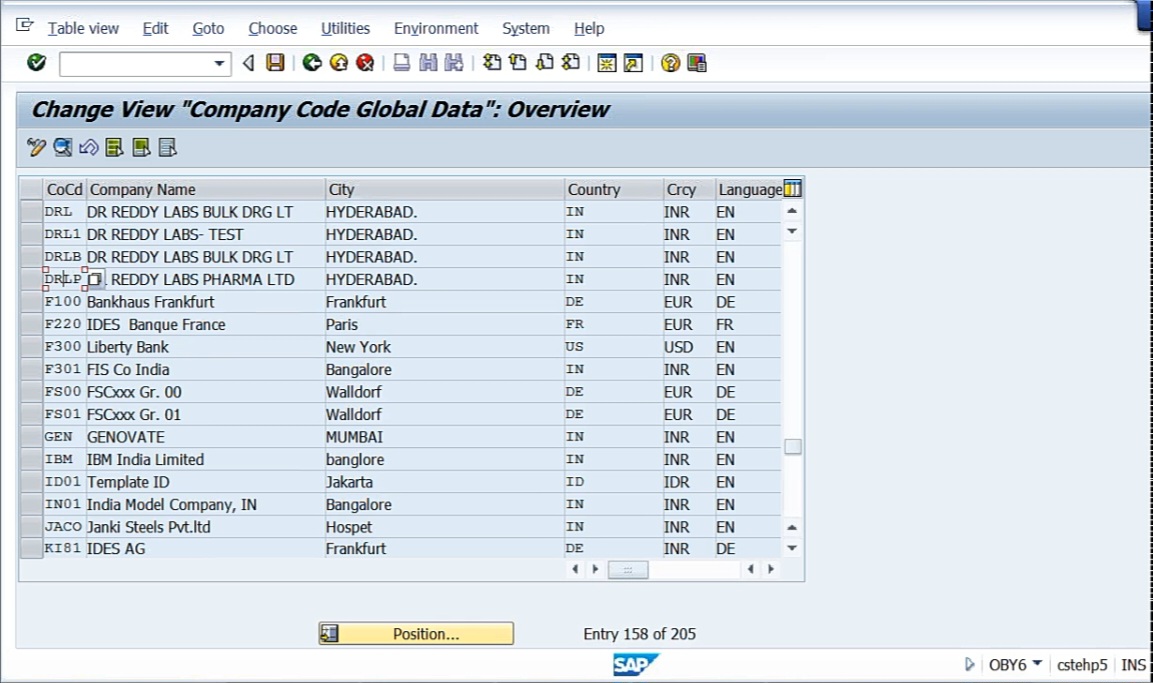Click the search help icon in DRLP row
The image size is (1153, 683).
(x=96, y=279)
